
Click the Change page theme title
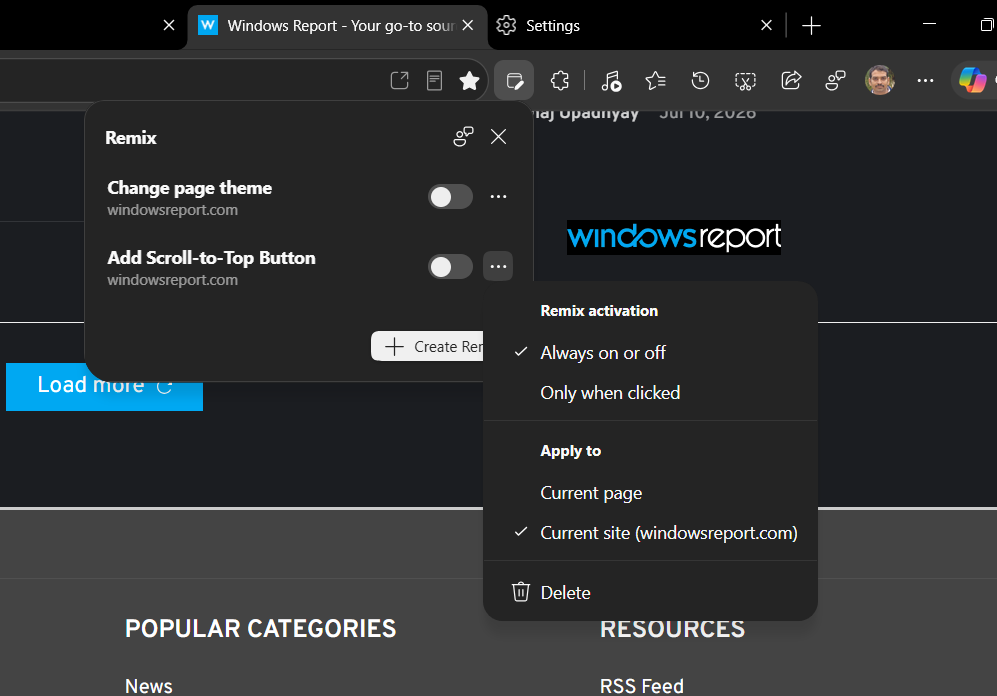[189, 188]
